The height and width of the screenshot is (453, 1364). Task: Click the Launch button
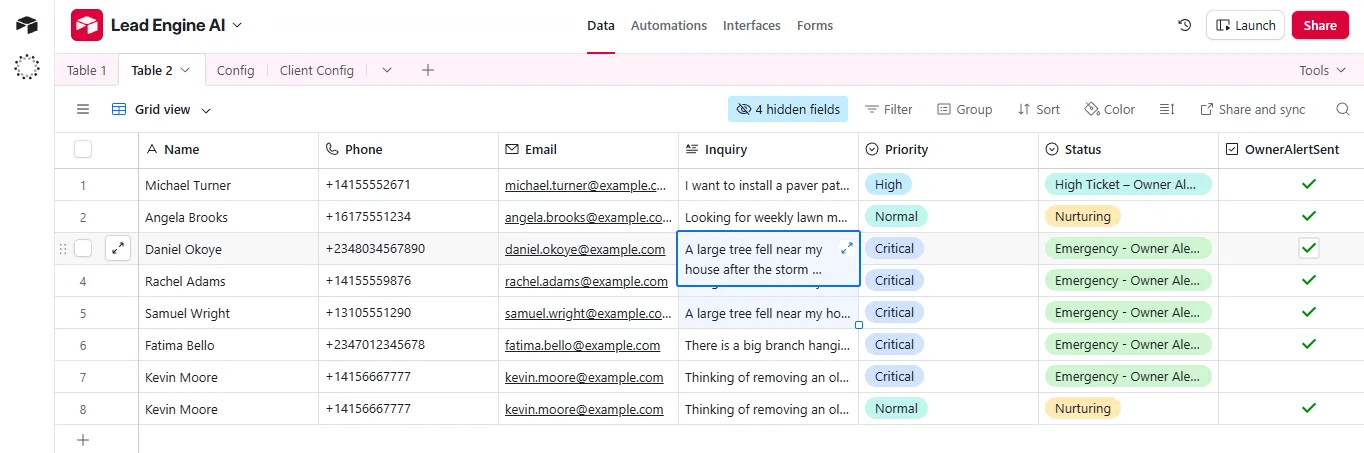1245,25
